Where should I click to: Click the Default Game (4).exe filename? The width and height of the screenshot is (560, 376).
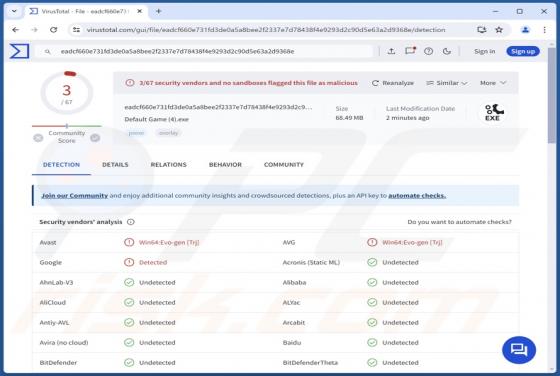click(156, 119)
